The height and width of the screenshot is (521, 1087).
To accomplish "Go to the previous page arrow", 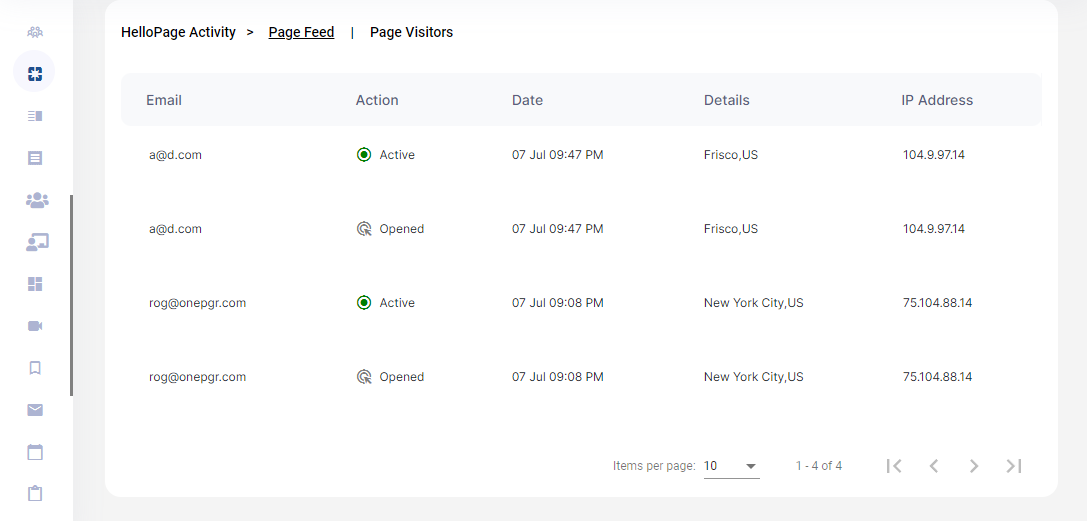I will tap(934, 466).
